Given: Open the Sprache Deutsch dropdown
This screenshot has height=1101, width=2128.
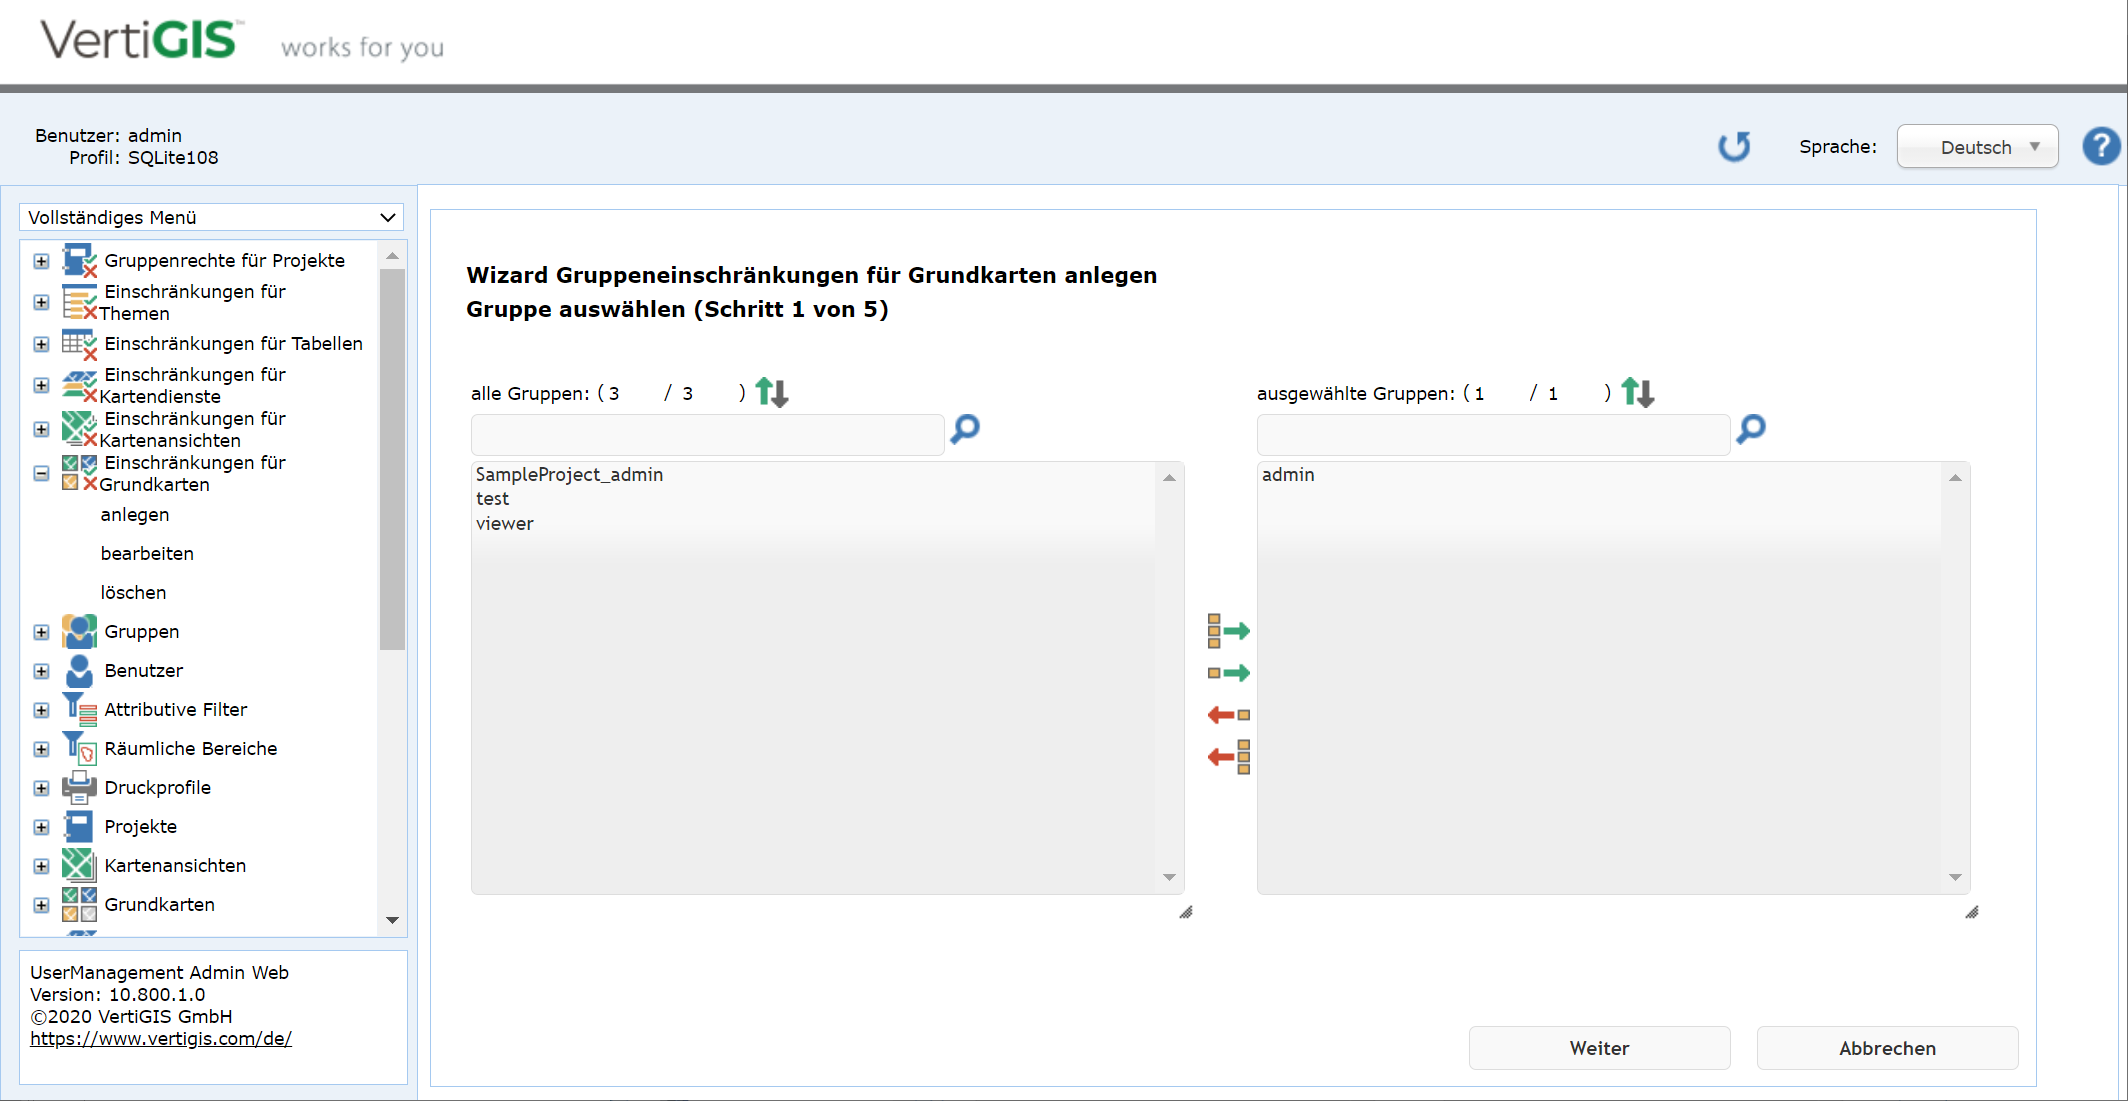Looking at the screenshot, I should click(1977, 147).
